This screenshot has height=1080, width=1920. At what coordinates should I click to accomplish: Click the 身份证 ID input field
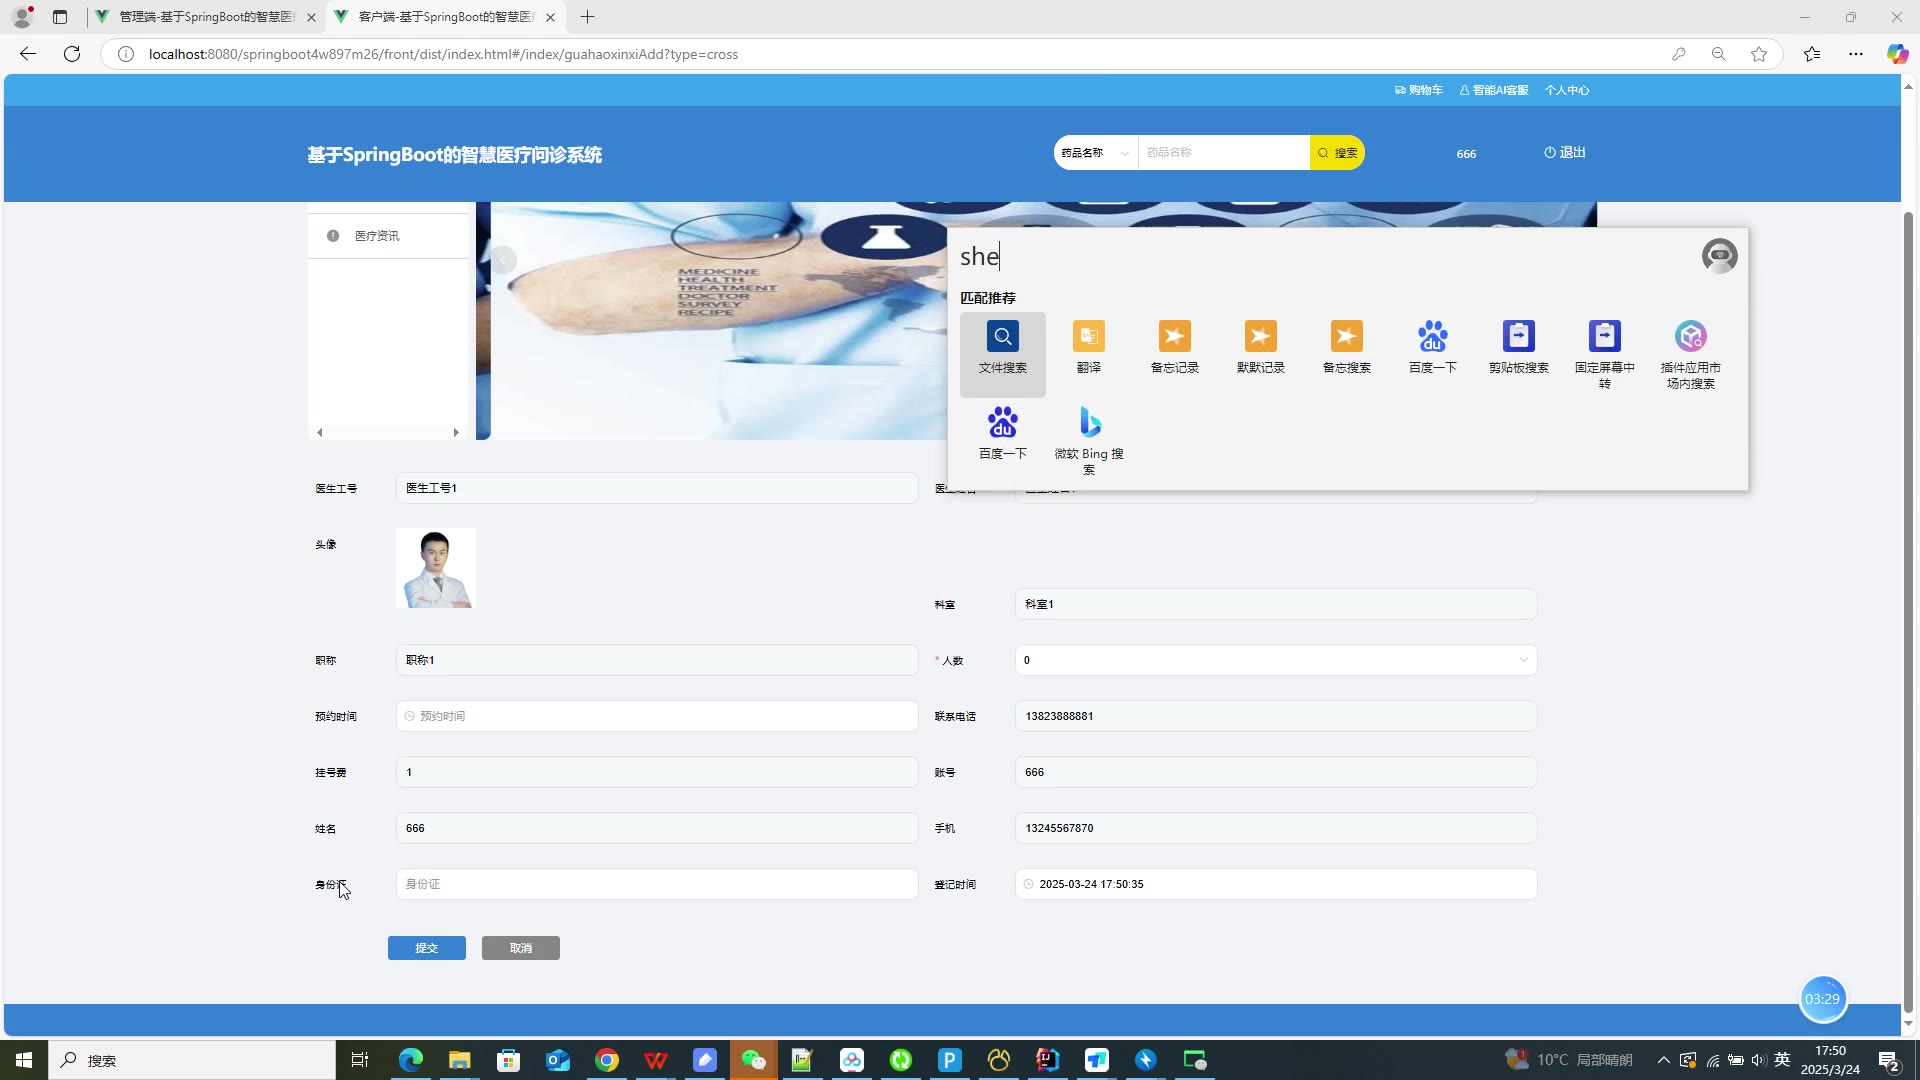[656, 884]
